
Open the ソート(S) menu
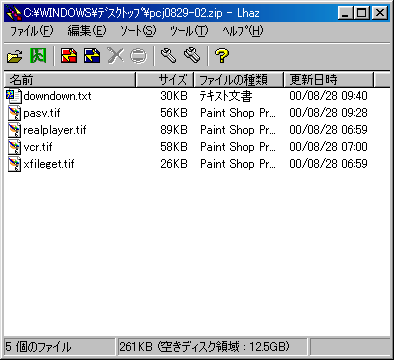coord(138,31)
